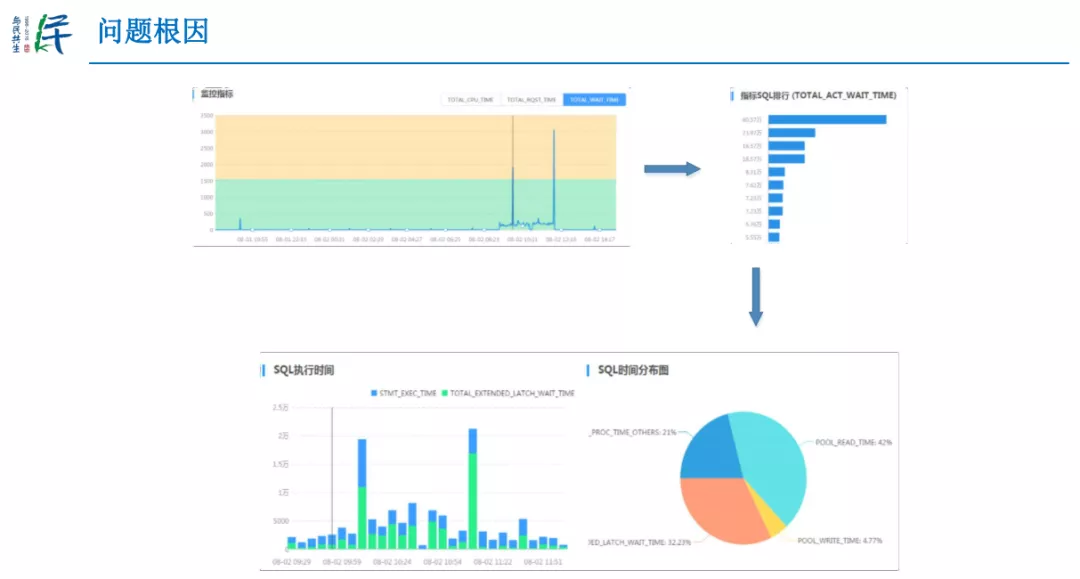Viewport: 1080px width, 579px height.
Task: Click the "SQL执行时间" chart title
Action: pyautogui.click(x=304, y=370)
